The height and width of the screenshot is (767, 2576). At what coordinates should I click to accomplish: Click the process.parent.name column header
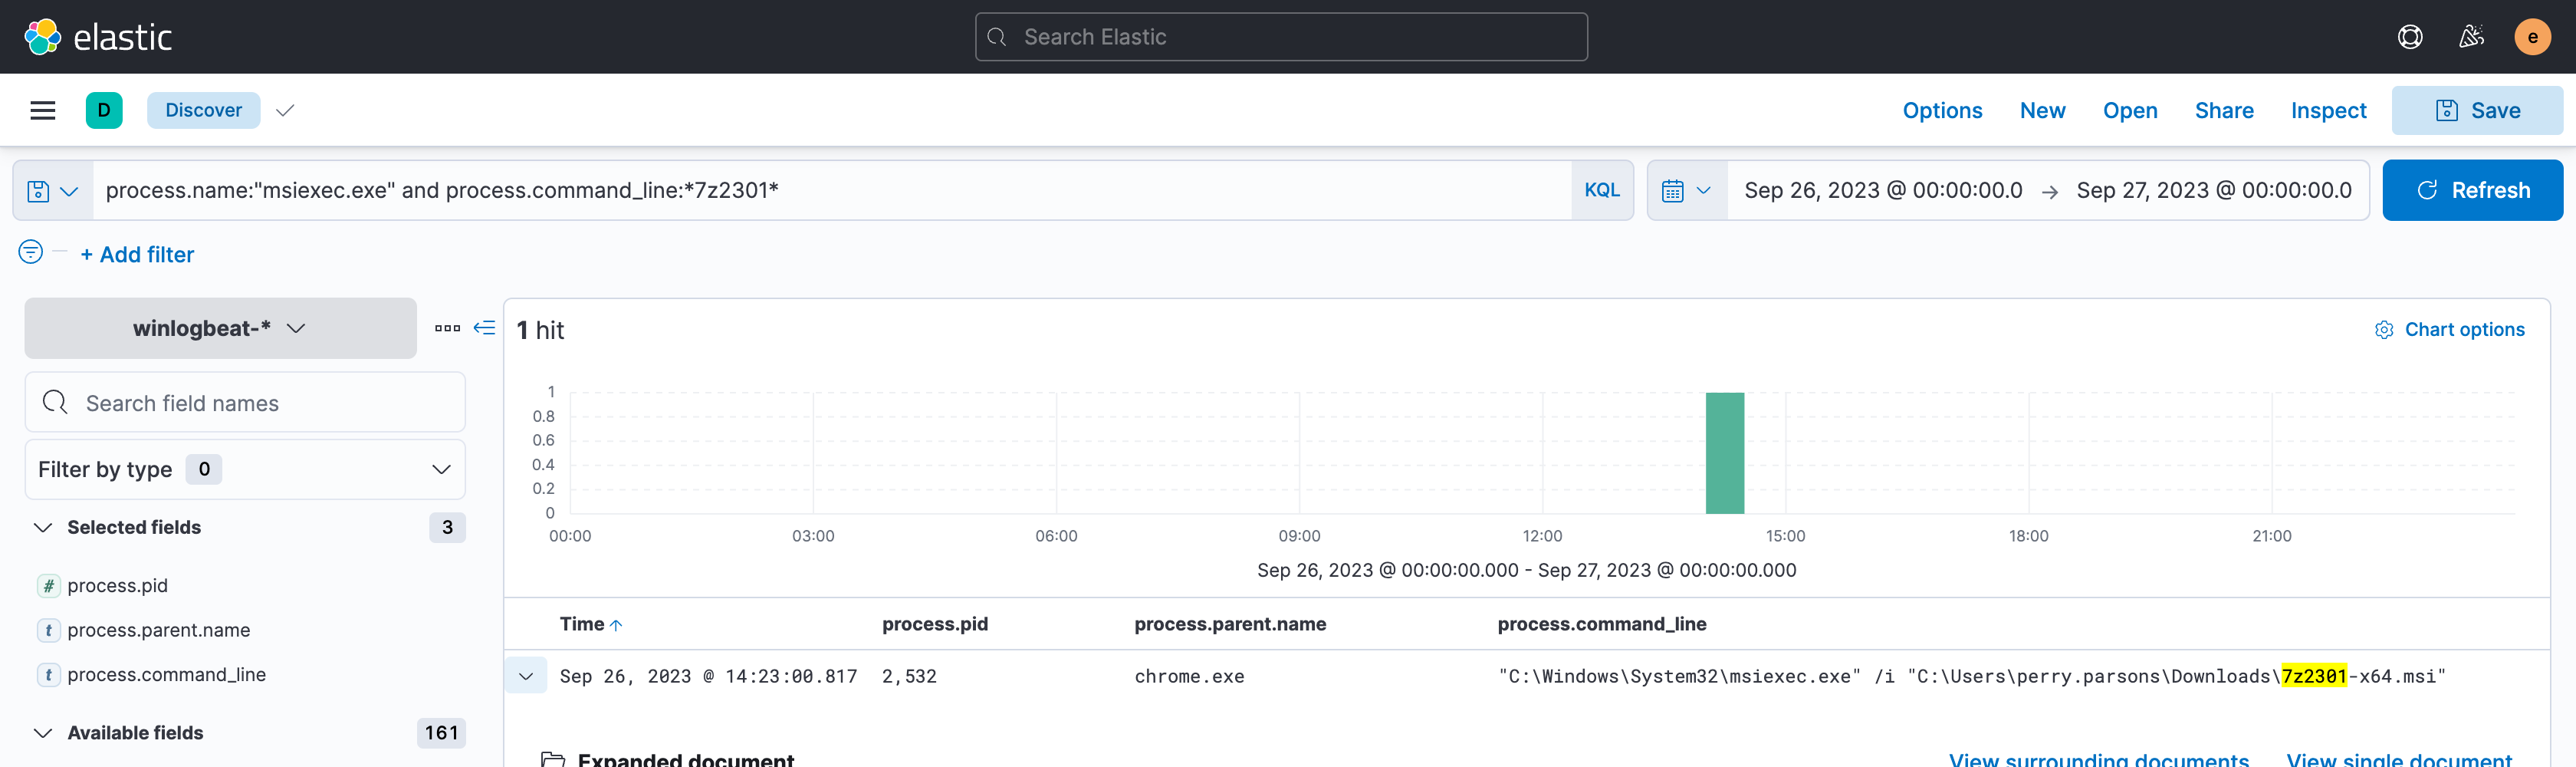(1229, 624)
